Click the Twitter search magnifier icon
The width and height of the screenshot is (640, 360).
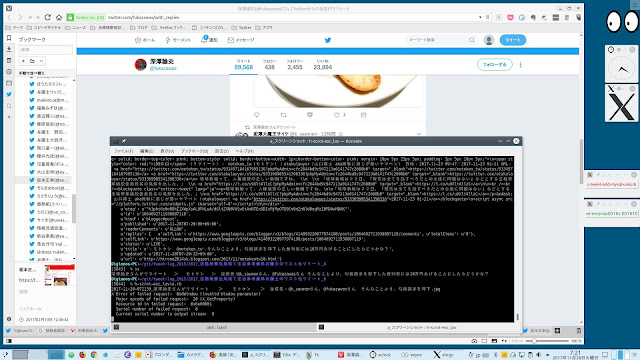tap(472, 40)
